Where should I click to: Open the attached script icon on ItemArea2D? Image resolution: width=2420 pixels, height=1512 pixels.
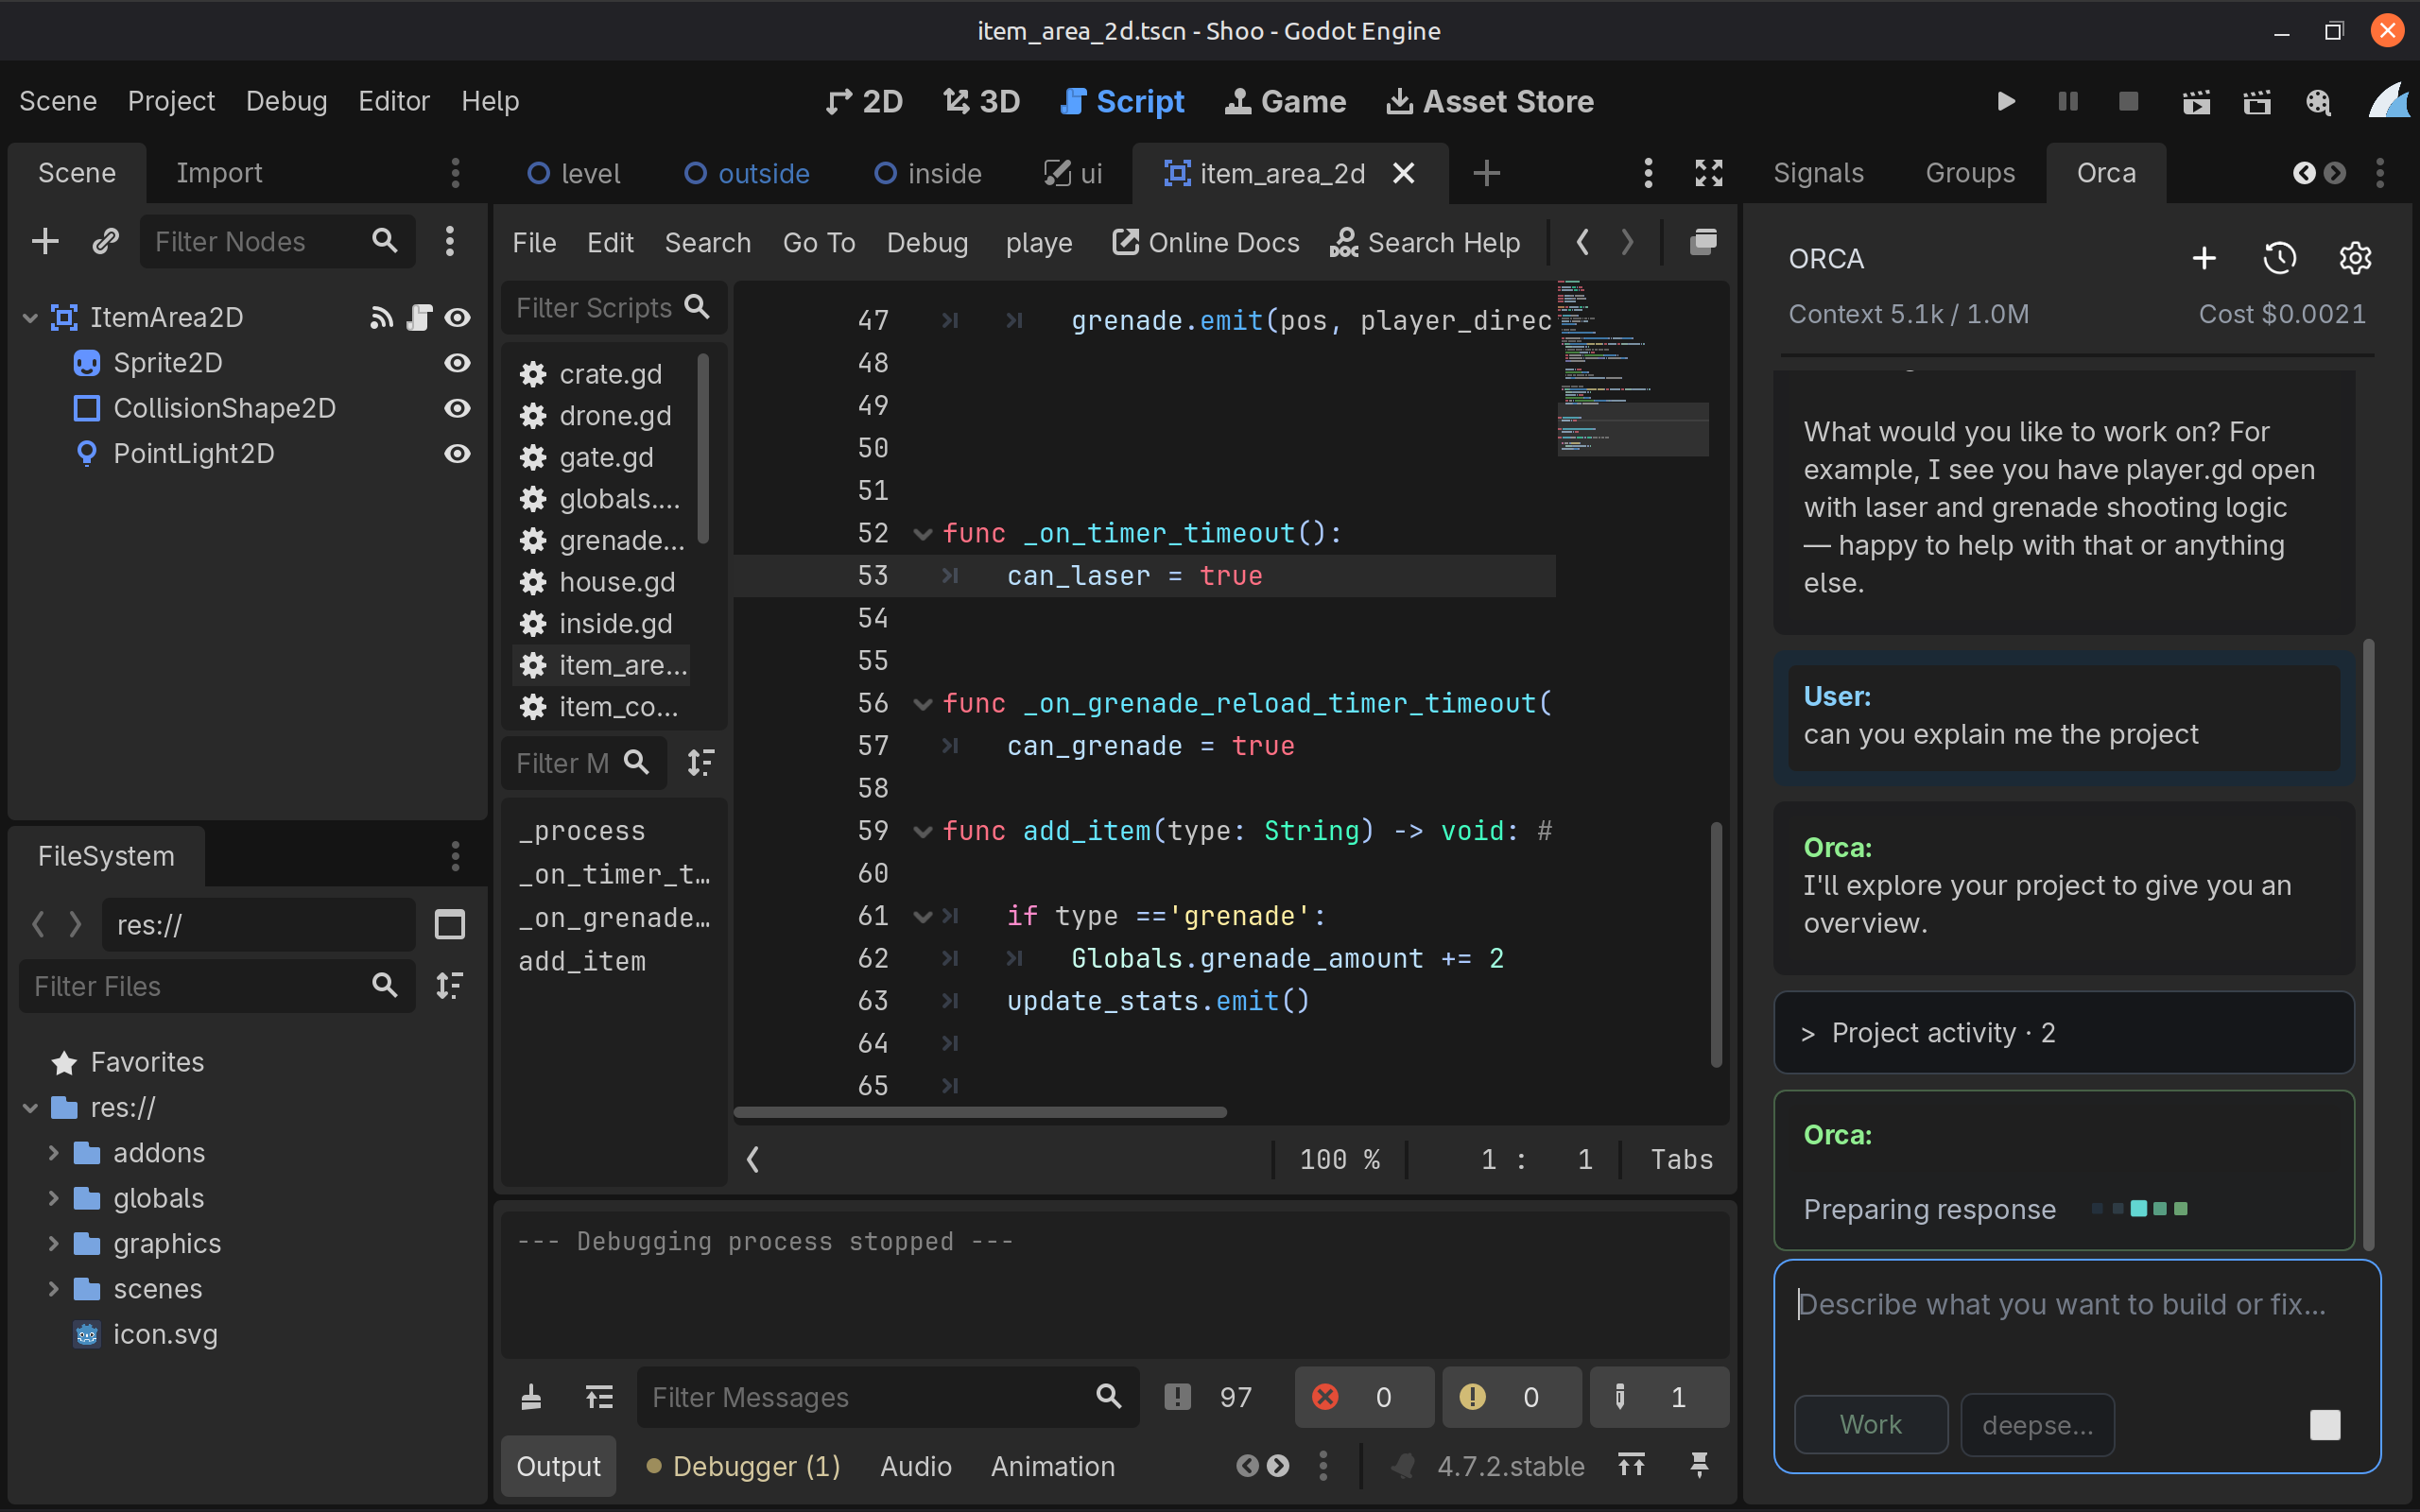[420, 317]
